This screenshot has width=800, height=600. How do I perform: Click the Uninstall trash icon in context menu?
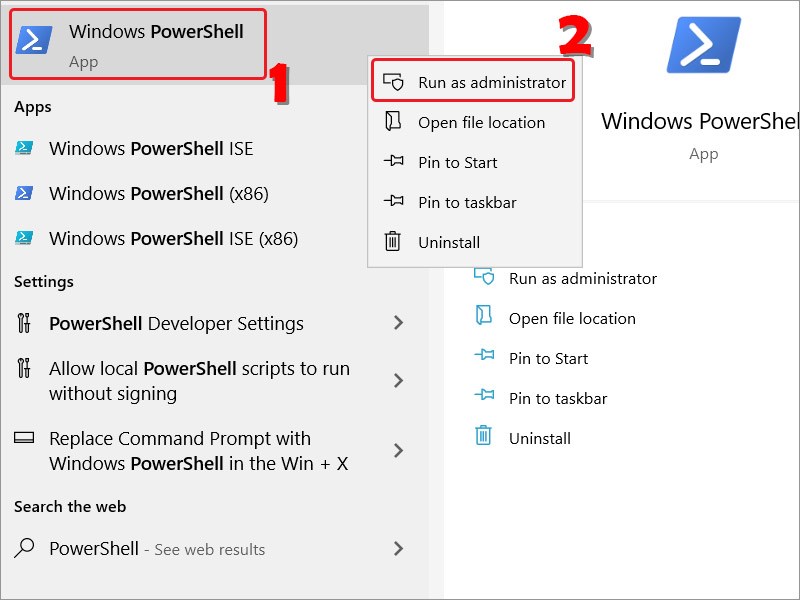[x=392, y=241]
